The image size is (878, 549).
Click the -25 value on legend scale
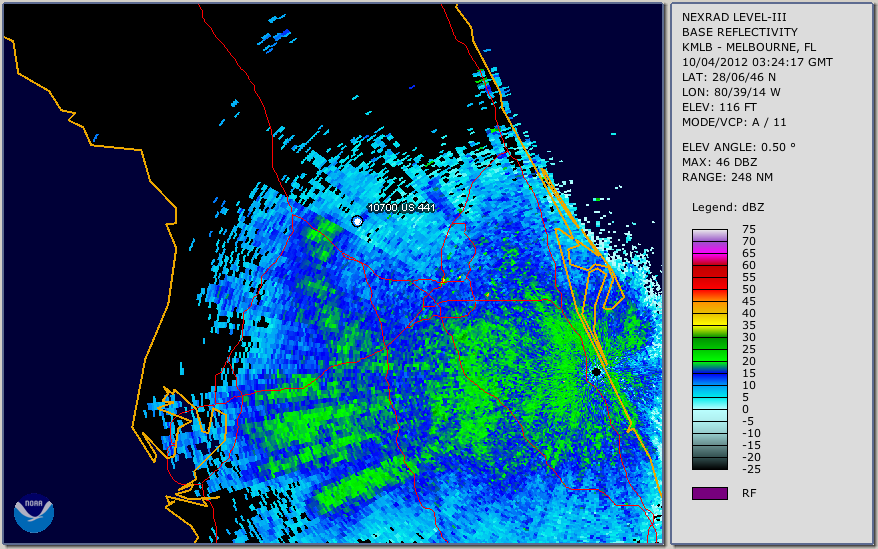tap(751, 469)
